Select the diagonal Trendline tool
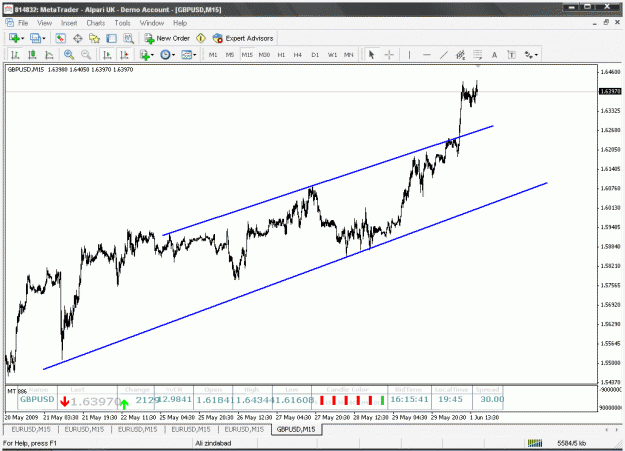Viewport: 625px width, 451px height. pos(444,55)
